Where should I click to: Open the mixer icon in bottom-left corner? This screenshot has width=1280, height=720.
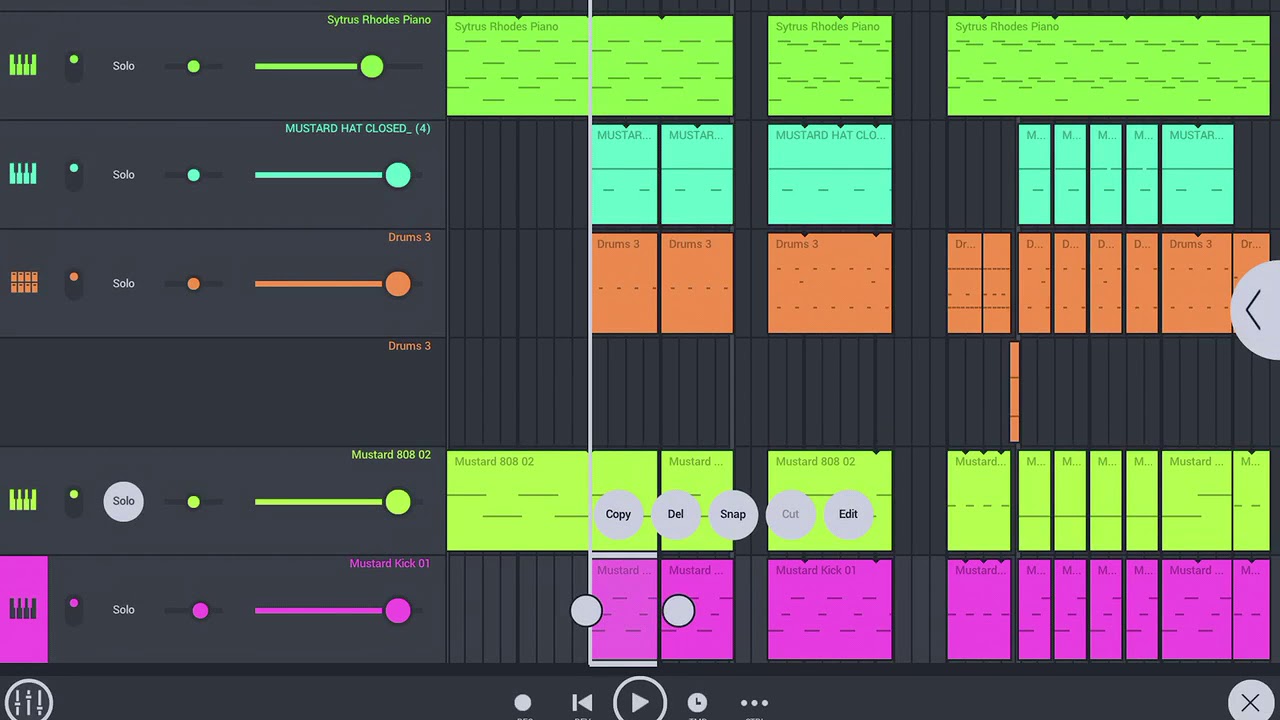pyautogui.click(x=28, y=701)
